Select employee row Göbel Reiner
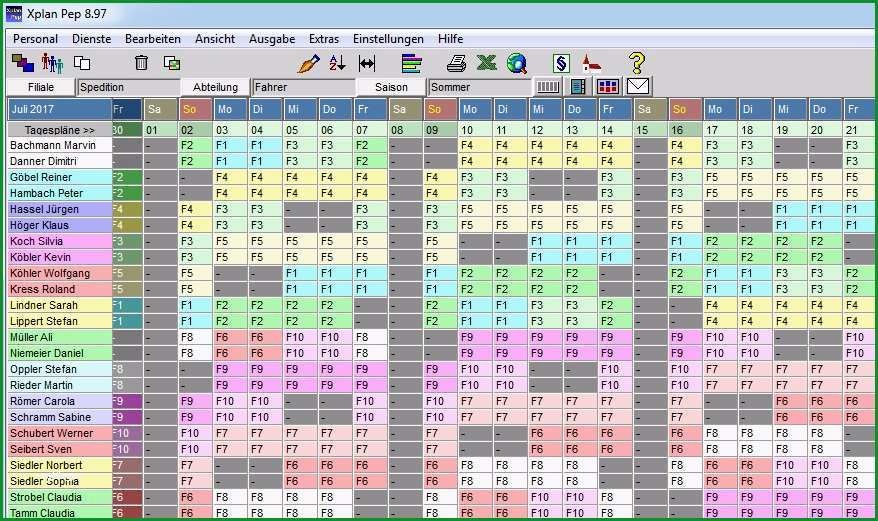This screenshot has height=521, width=878. tap(59, 177)
